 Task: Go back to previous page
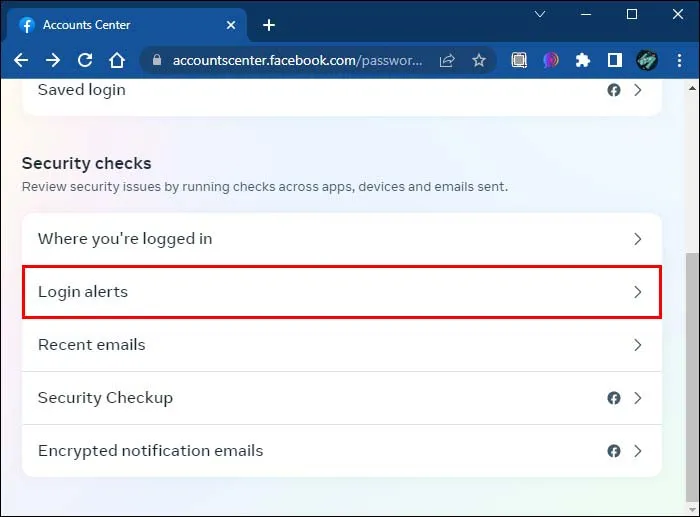coord(21,60)
